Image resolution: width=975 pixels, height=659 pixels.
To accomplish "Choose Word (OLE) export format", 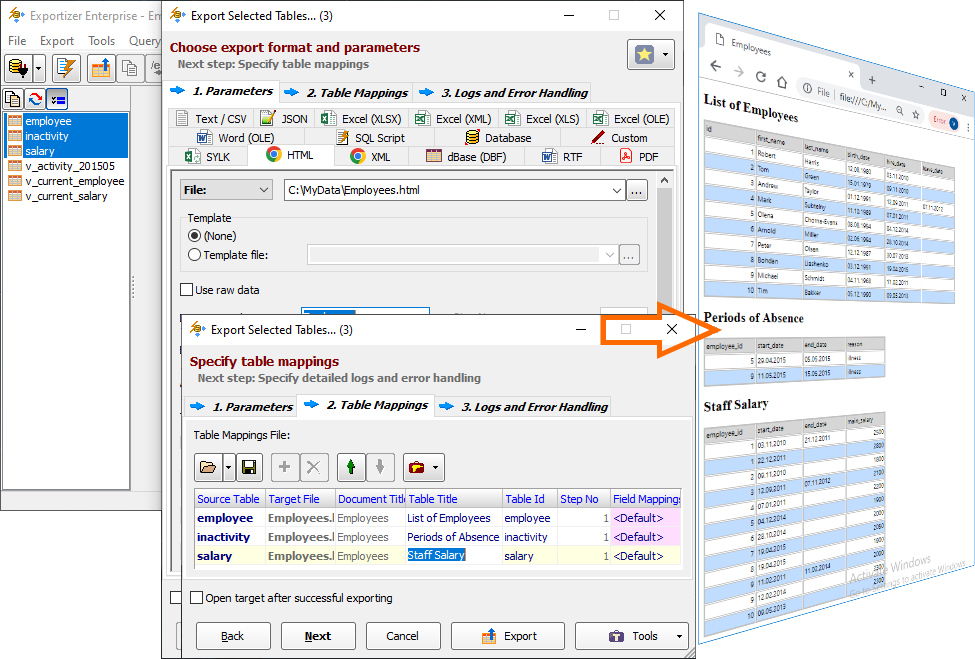I will 236,138.
